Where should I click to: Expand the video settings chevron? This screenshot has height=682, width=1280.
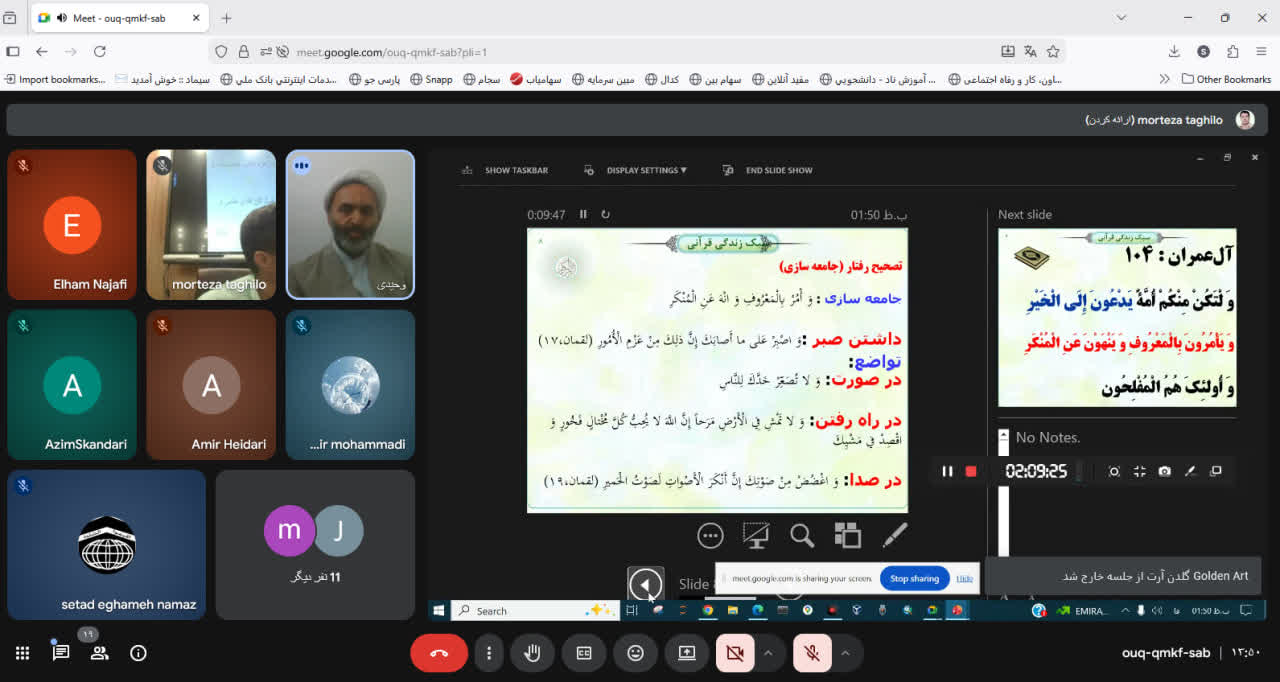(x=768, y=653)
